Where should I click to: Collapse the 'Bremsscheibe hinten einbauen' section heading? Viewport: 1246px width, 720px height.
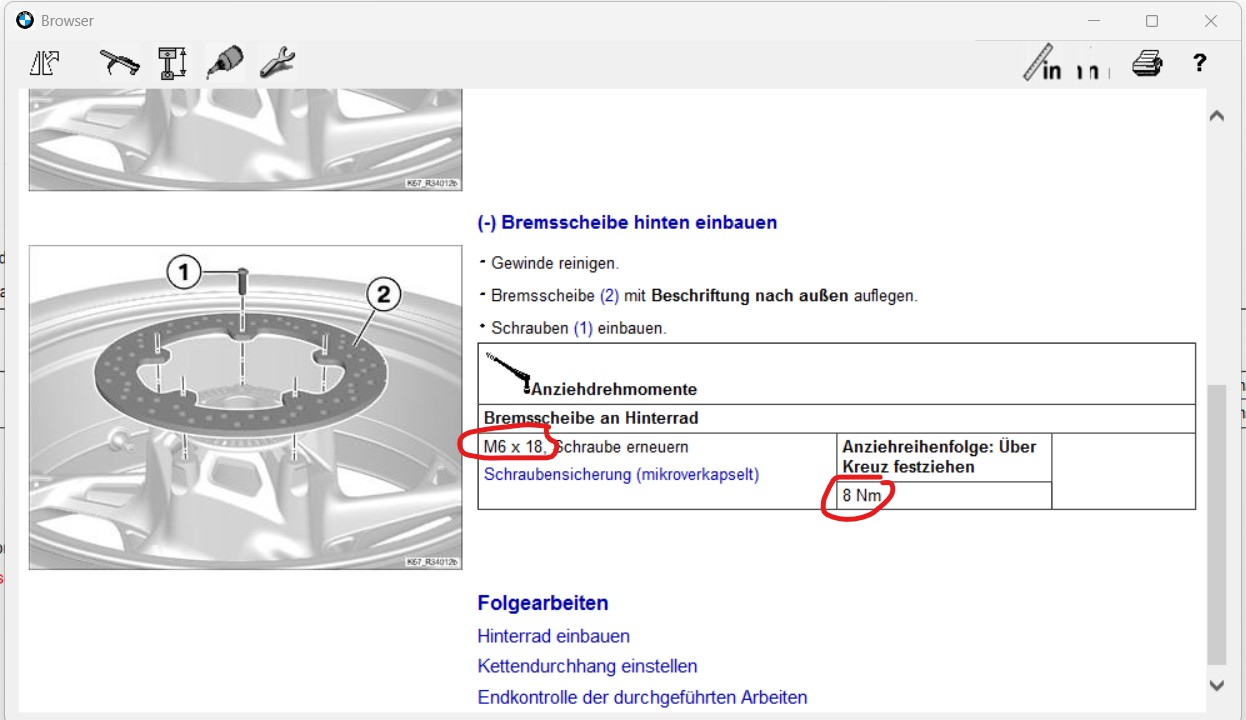pyautogui.click(x=627, y=222)
